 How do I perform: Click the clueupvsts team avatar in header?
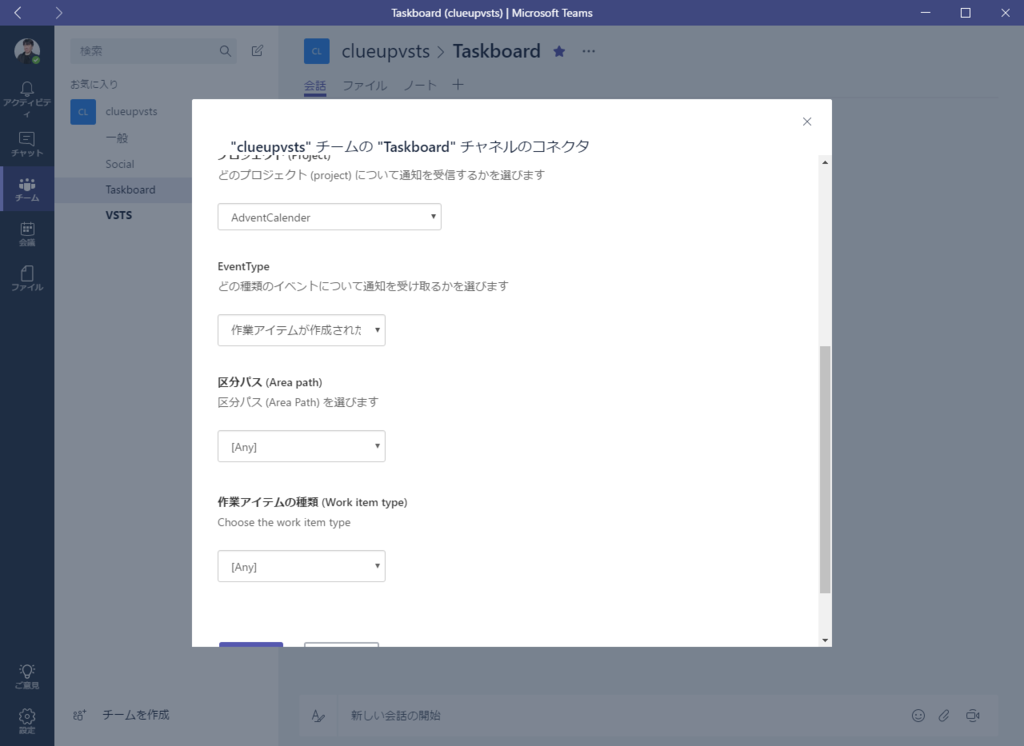(x=317, y=51)
